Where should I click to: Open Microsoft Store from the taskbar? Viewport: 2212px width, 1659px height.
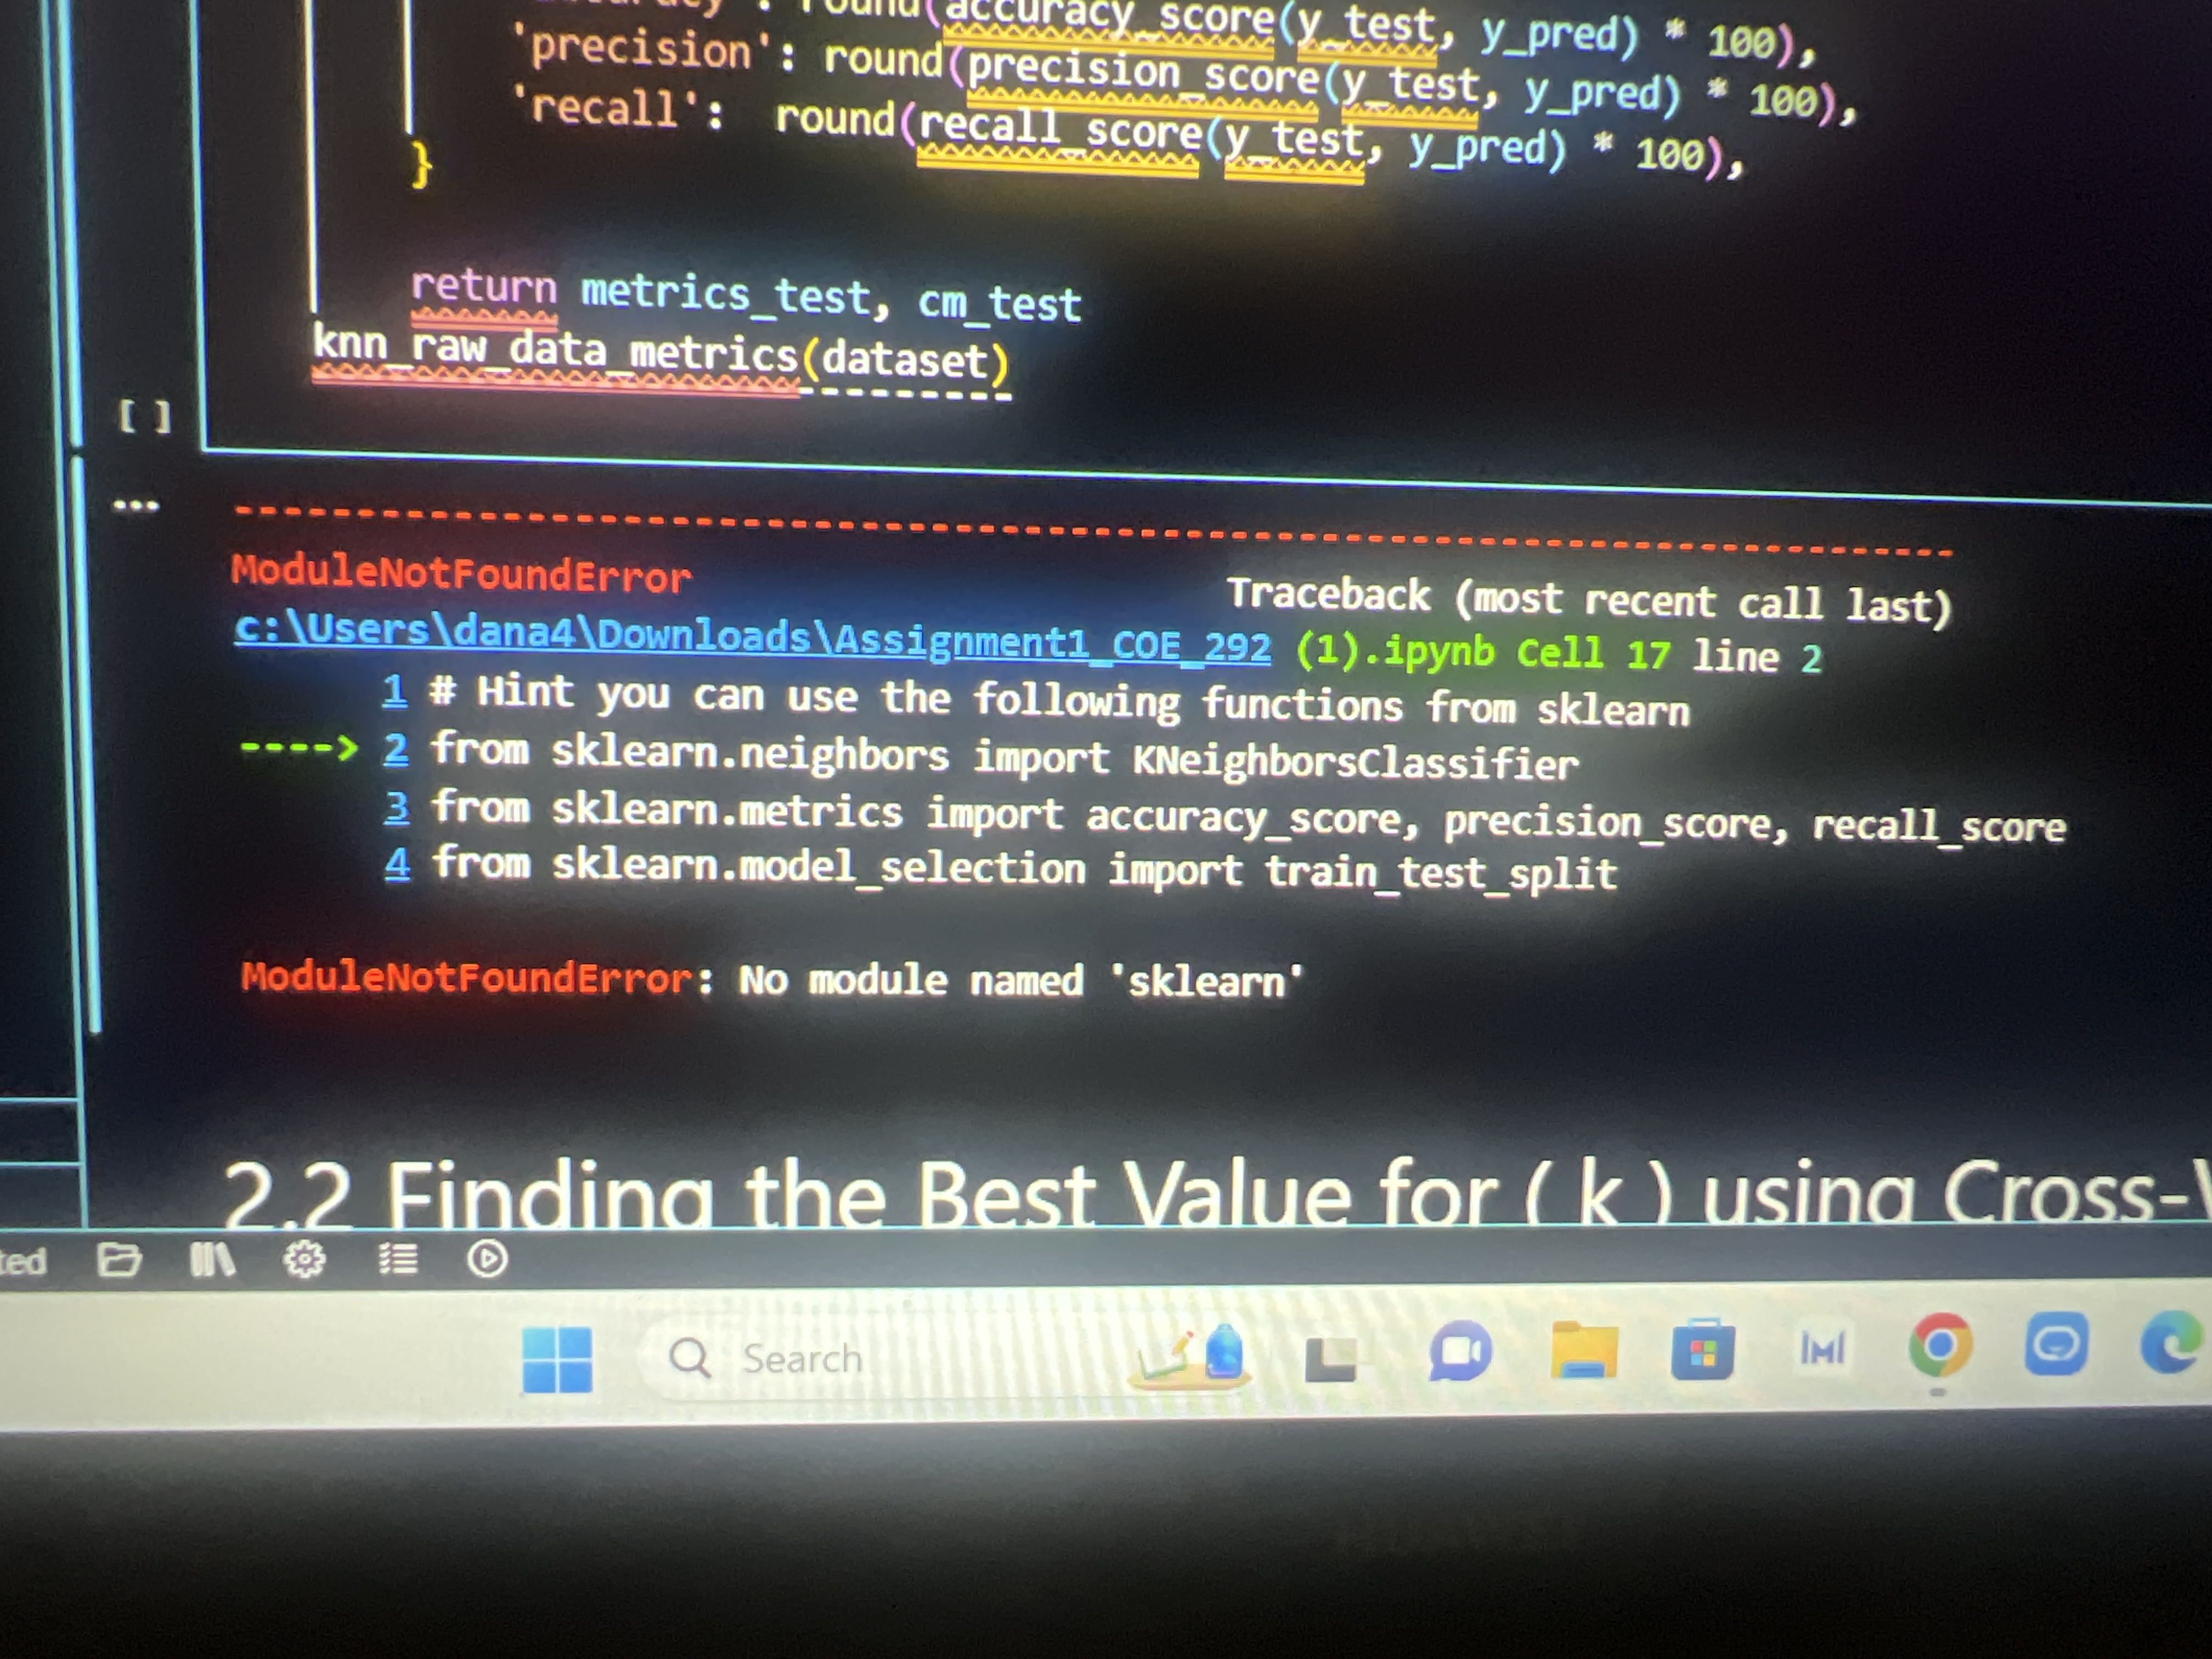point(1702,1351)
